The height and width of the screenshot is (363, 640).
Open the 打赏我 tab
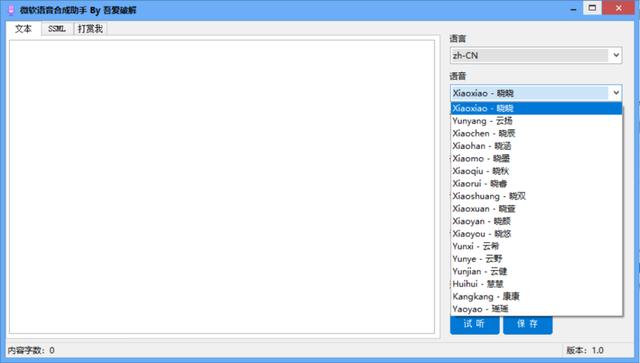(x=90, y=29)
